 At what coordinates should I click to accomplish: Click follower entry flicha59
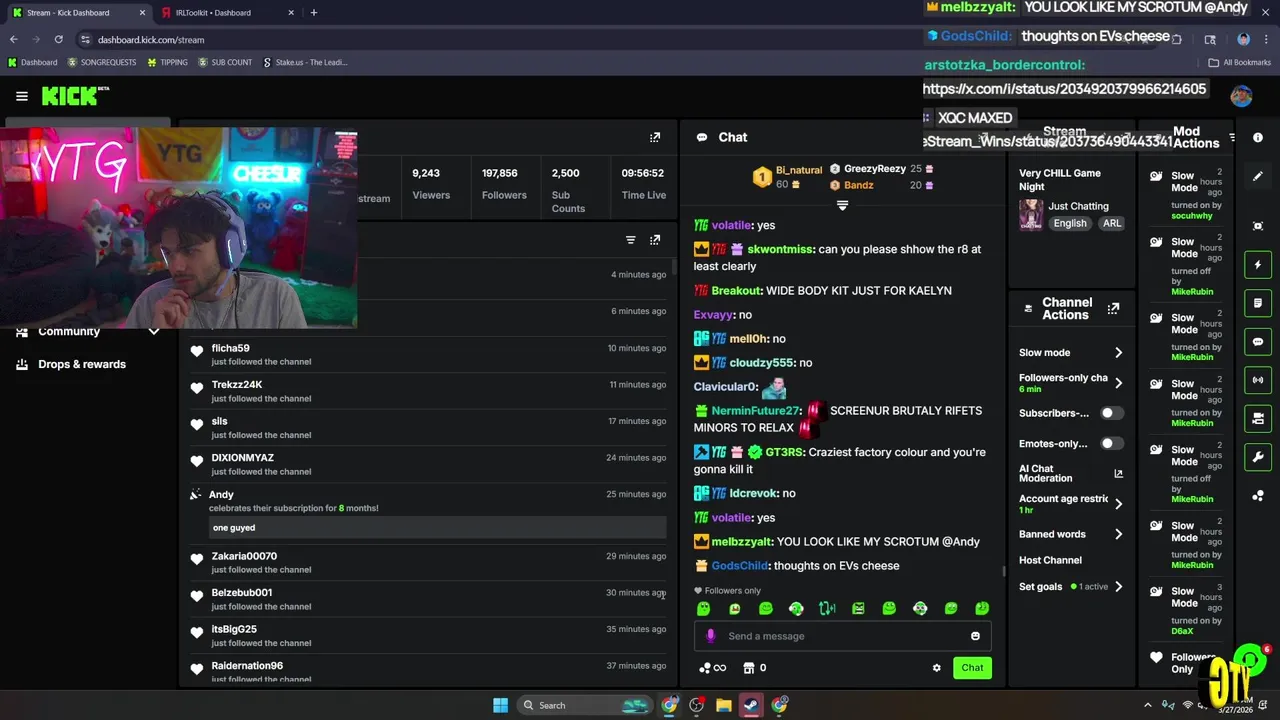click(230, 348)
